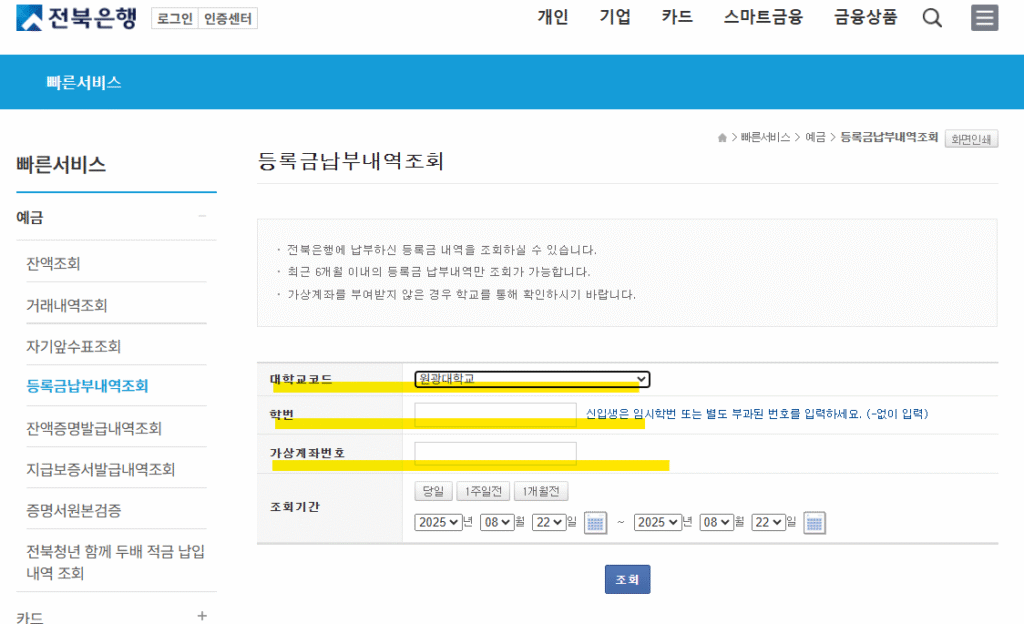Click the home icon in breadcrumb
Screen dimensions: 1024x624
722,138
